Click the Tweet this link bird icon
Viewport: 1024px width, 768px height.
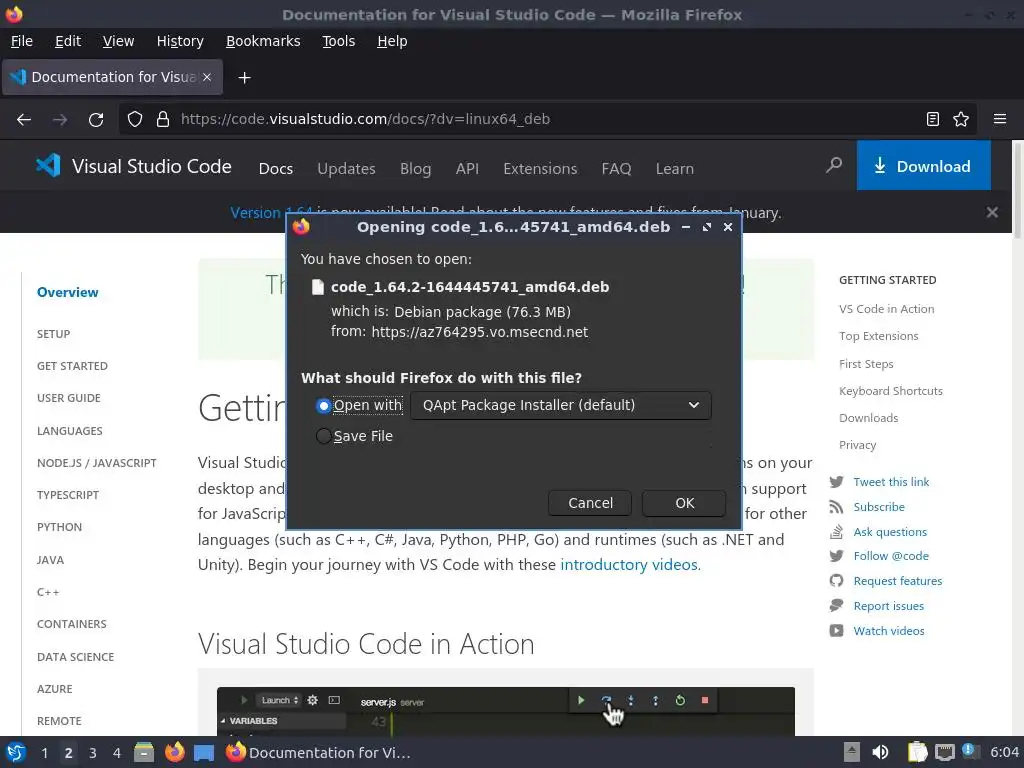[837, 482]
